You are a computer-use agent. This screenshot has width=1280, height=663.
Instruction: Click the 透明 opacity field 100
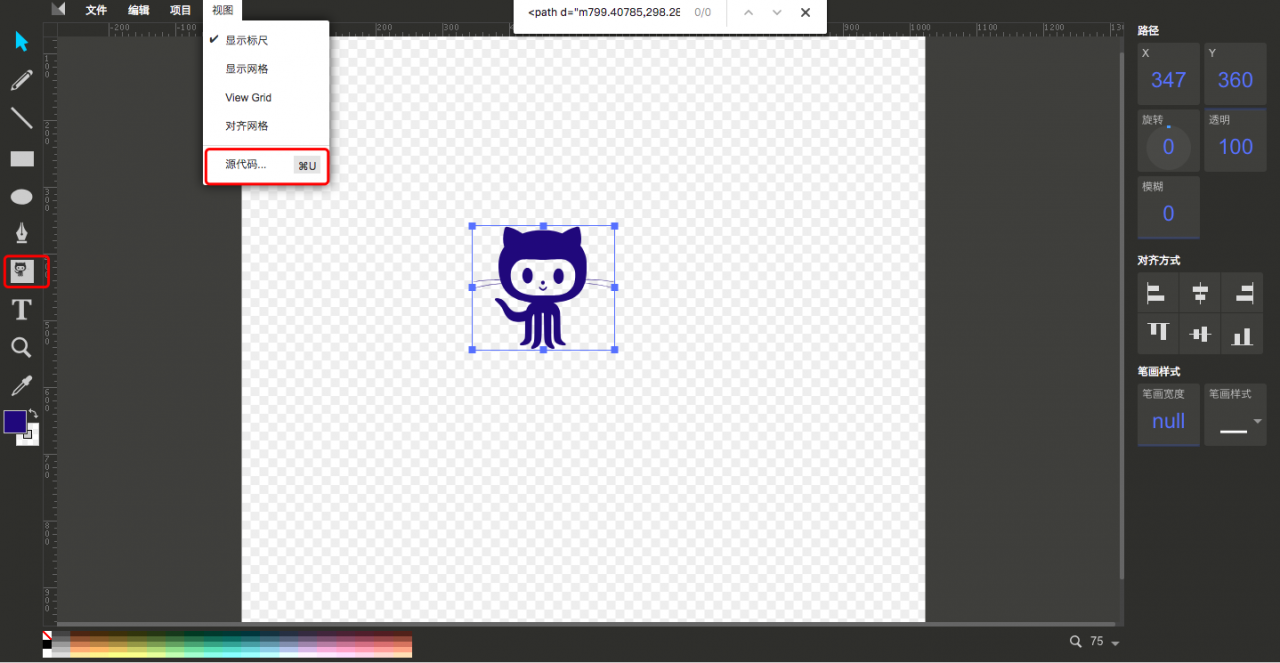click(1236, 140)
